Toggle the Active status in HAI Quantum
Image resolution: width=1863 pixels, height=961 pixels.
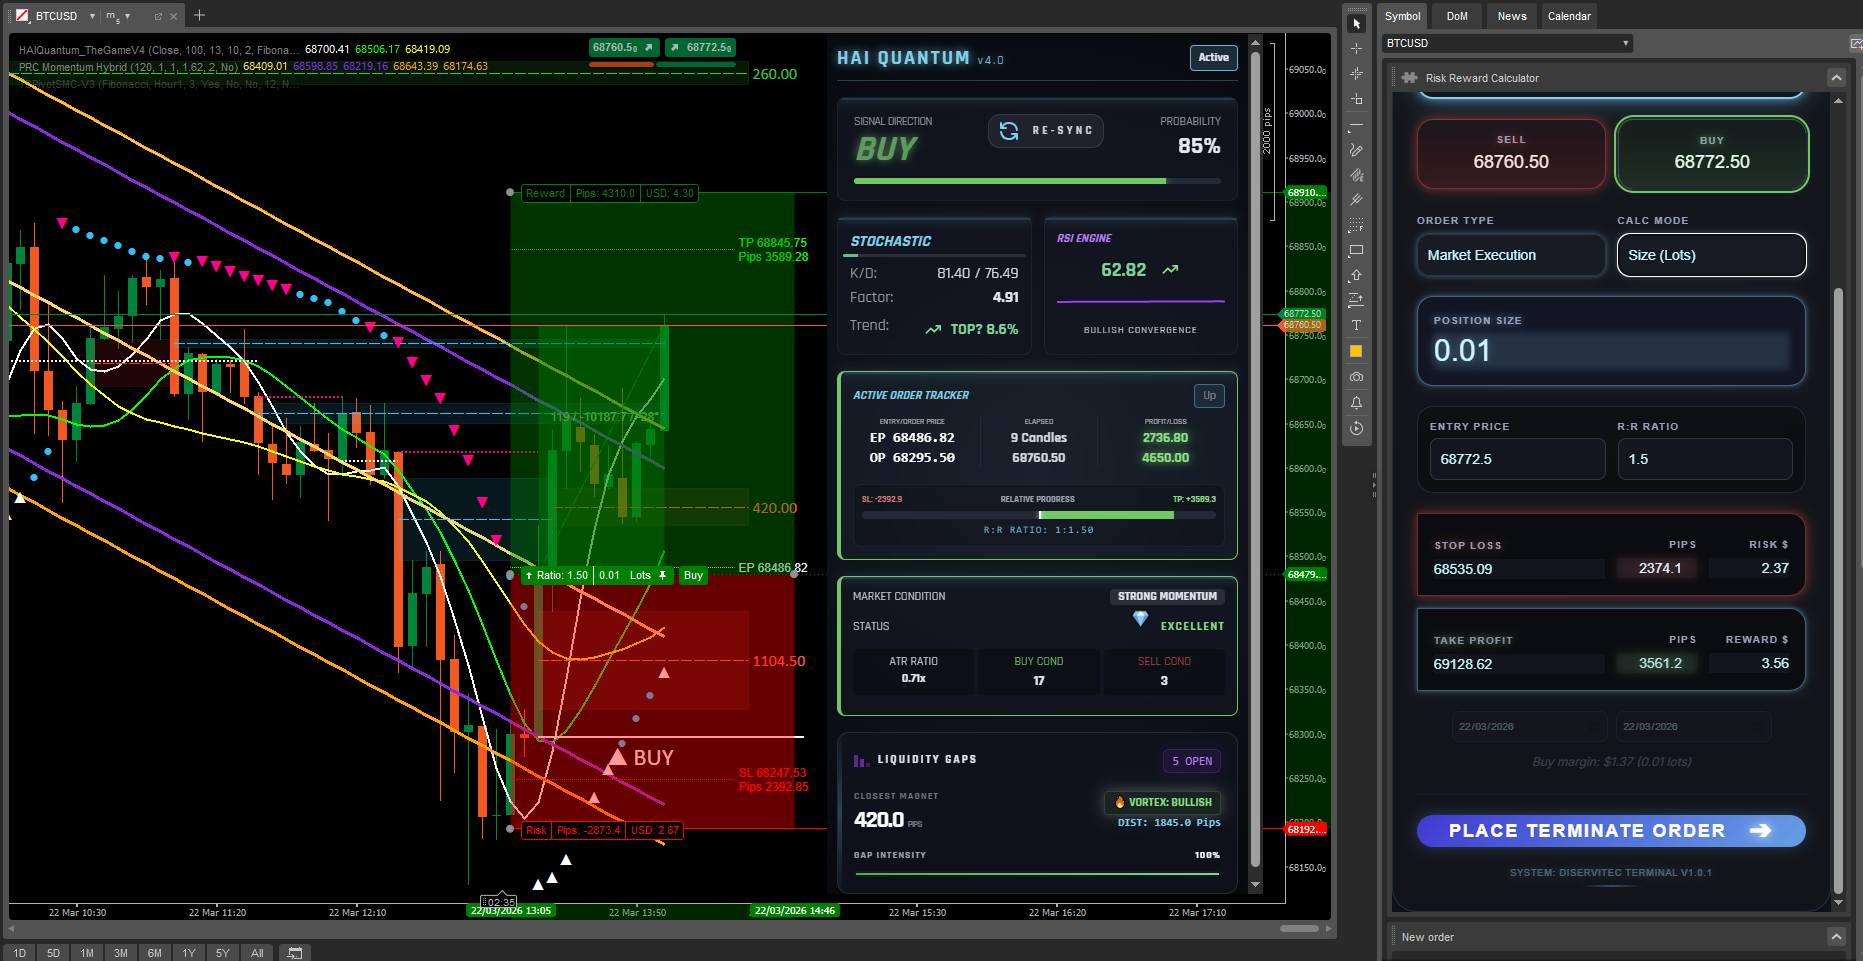click(1213, 58)
